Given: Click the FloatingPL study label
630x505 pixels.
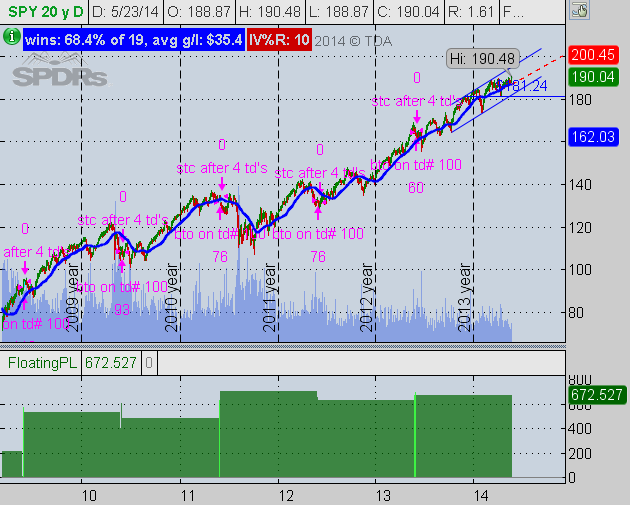Looking at the screenshot, I should point(42,363).
